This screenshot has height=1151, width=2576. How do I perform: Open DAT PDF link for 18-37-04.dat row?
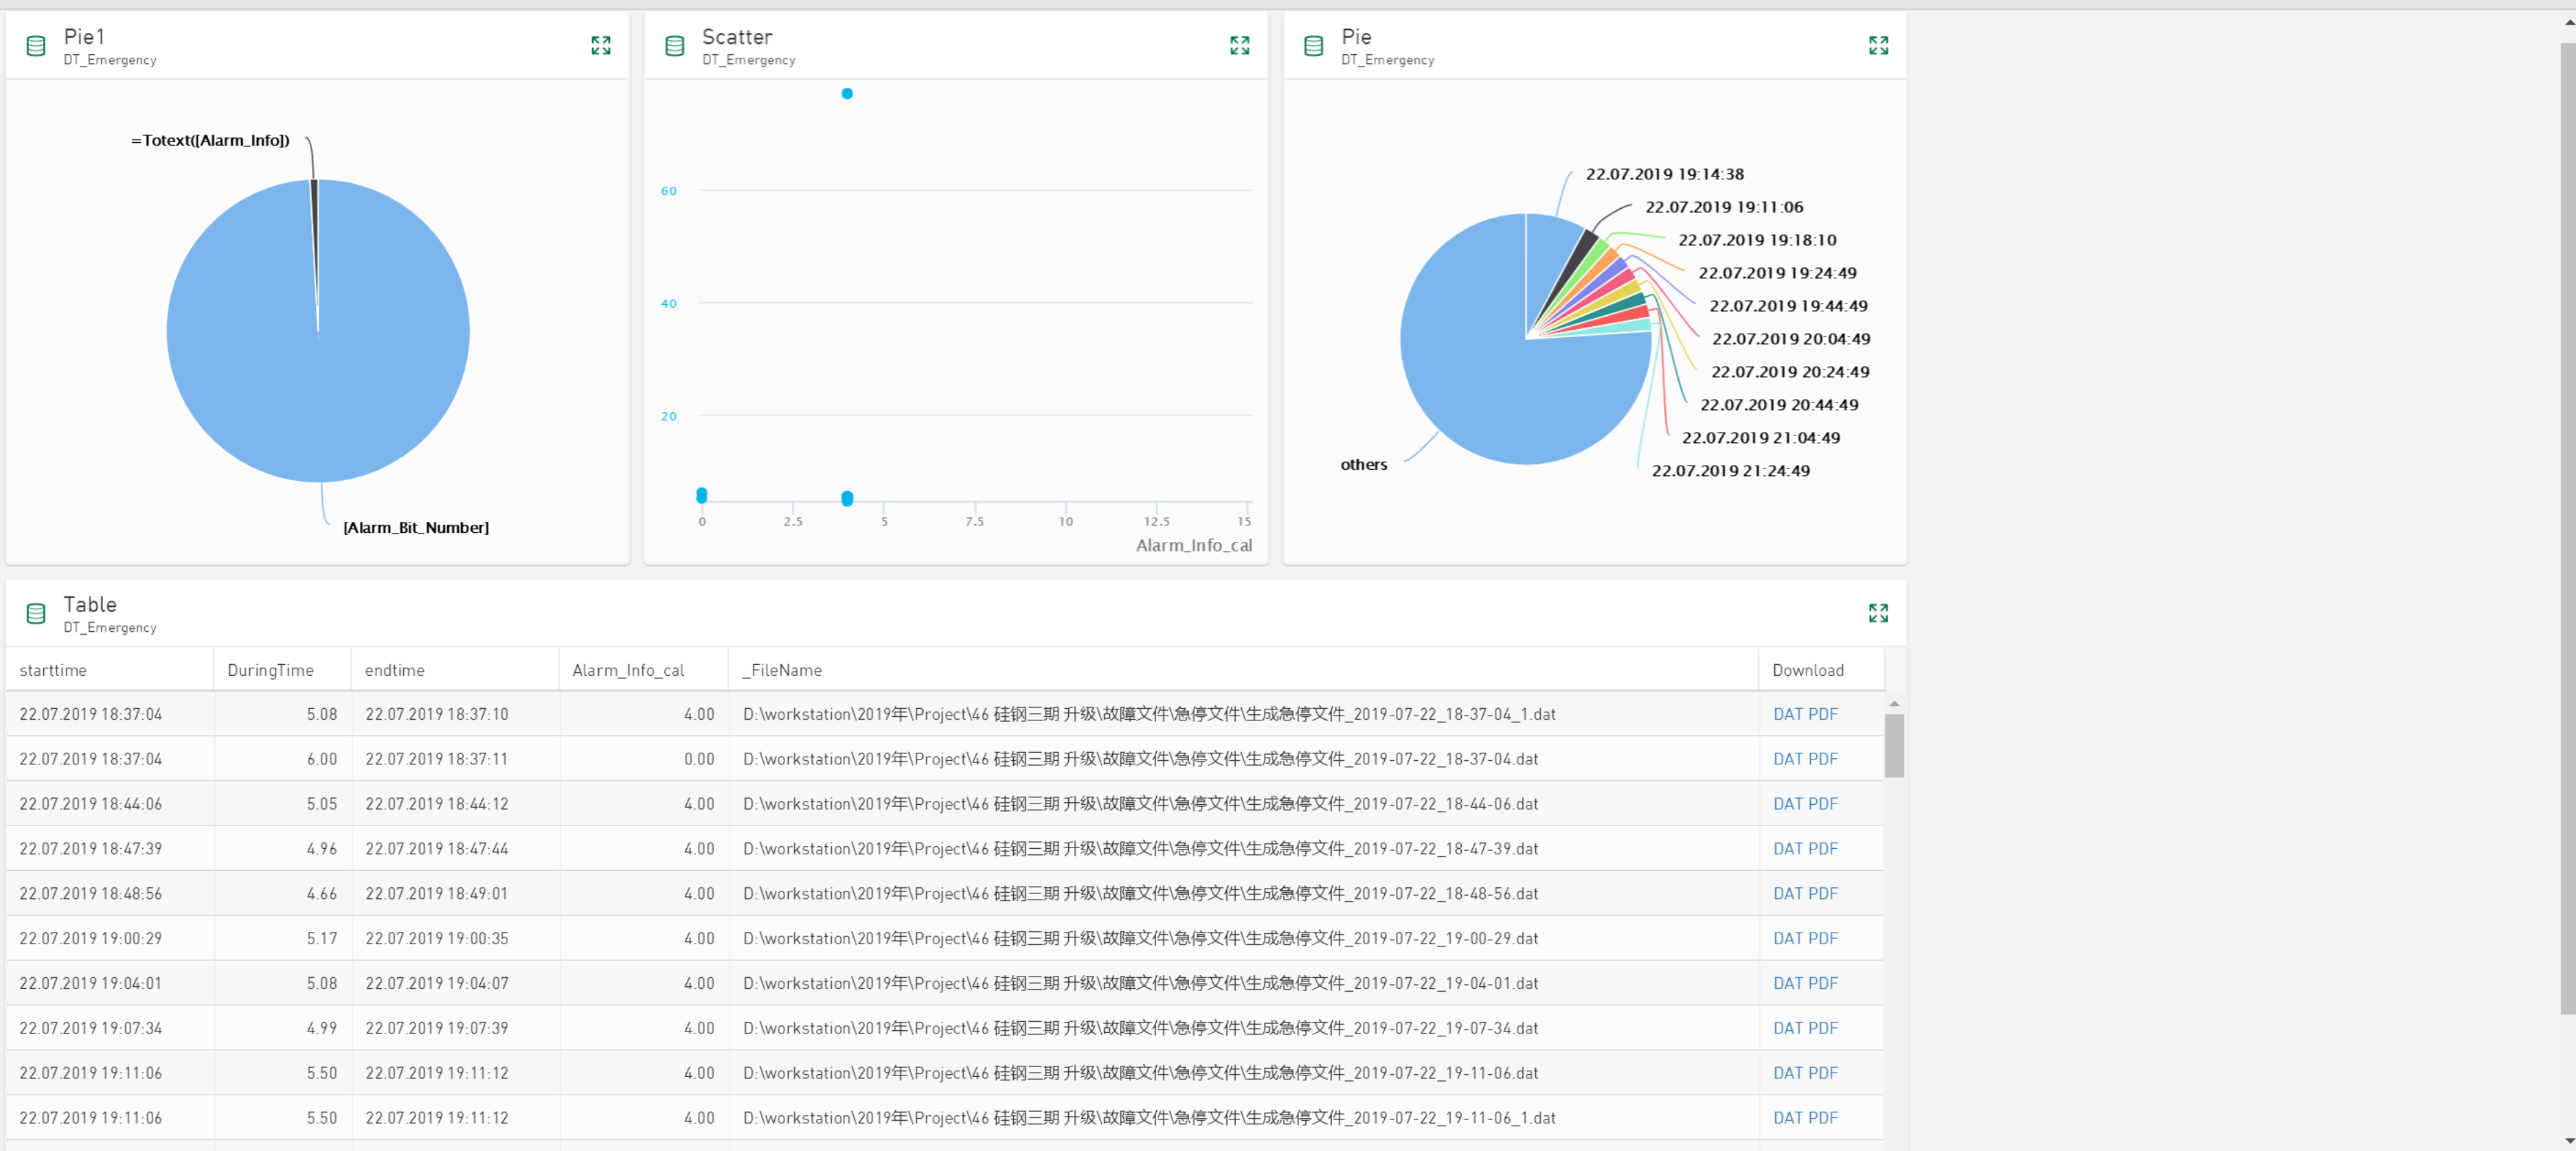pos(1805,759)
